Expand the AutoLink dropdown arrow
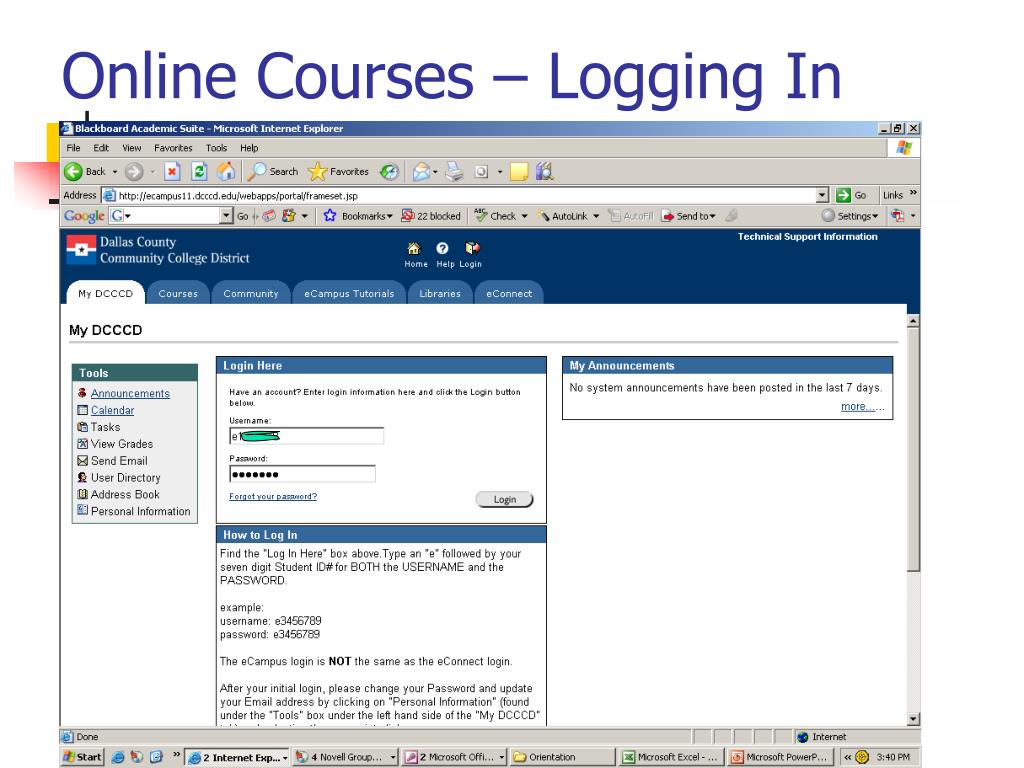Viewport: 1024px width, 768px height. (596, 216)
